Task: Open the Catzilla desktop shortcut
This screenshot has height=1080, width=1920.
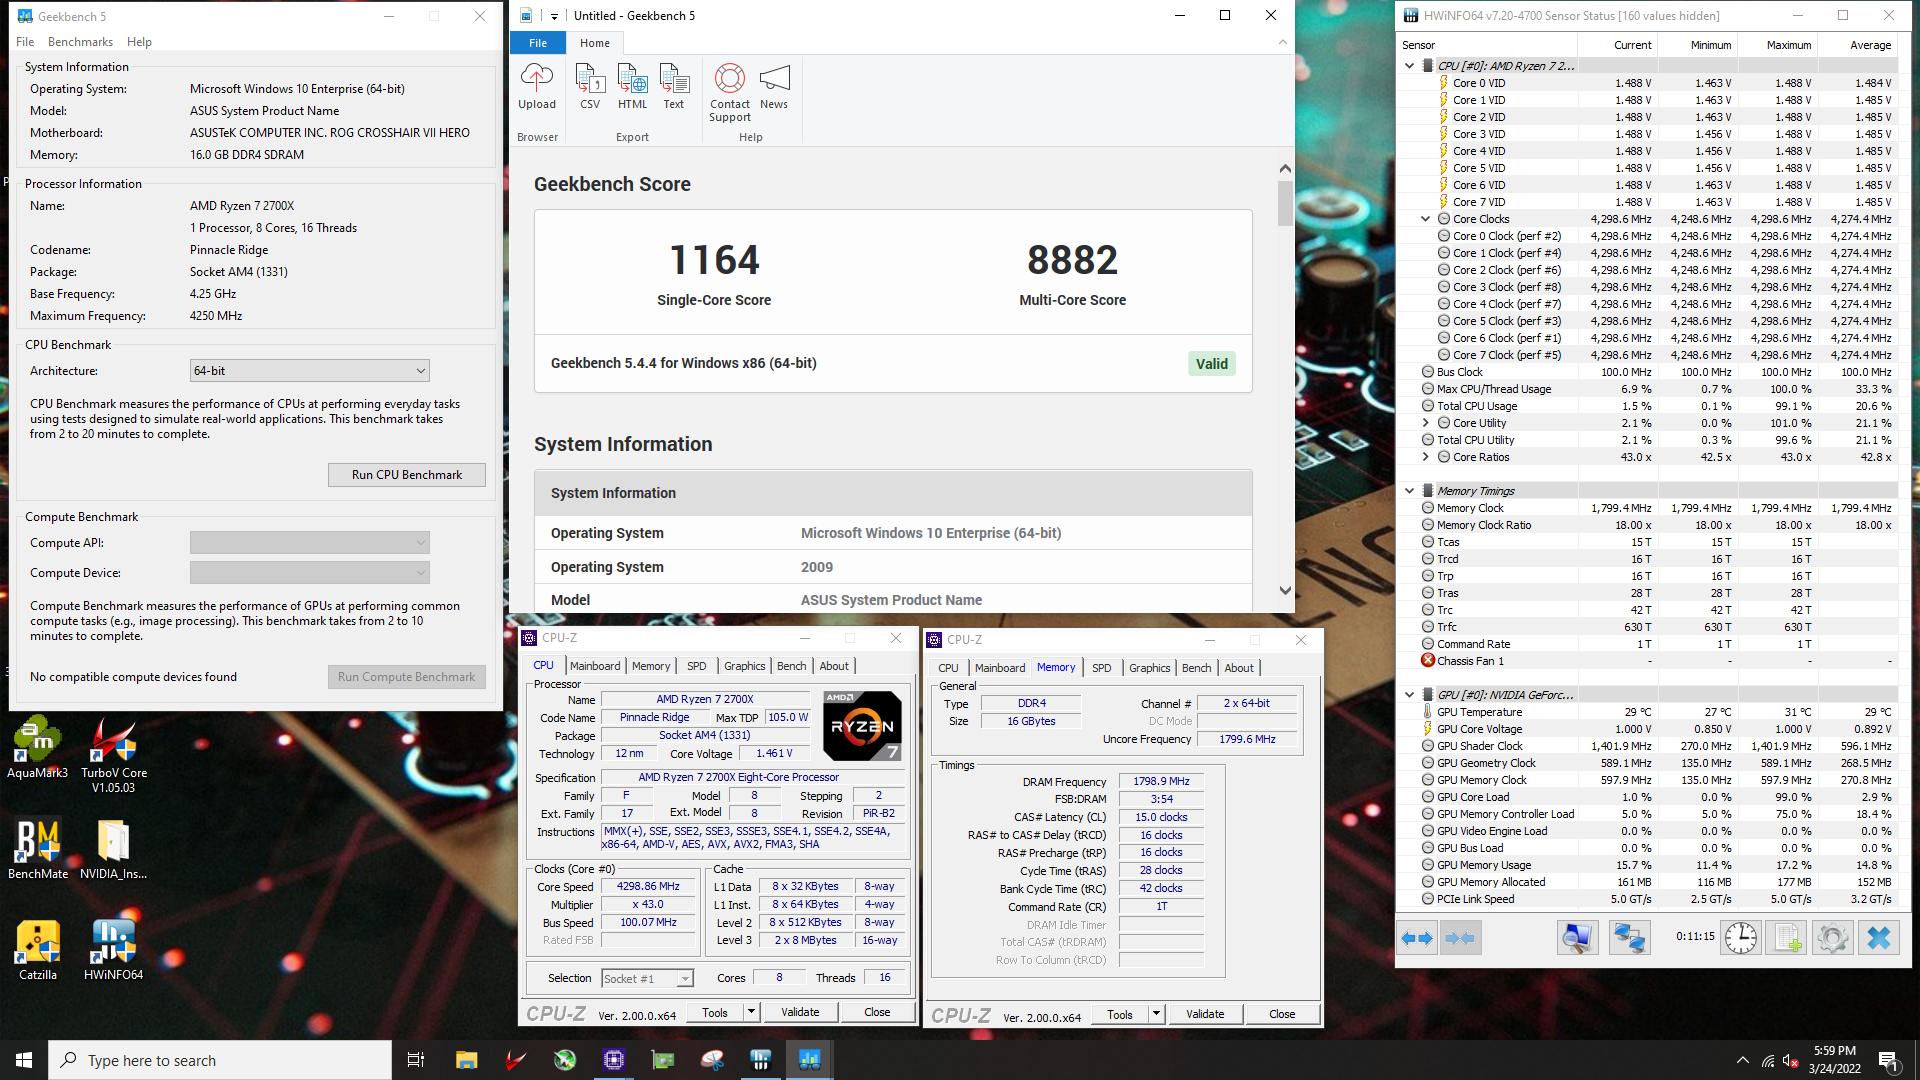Action: [38, 950]
